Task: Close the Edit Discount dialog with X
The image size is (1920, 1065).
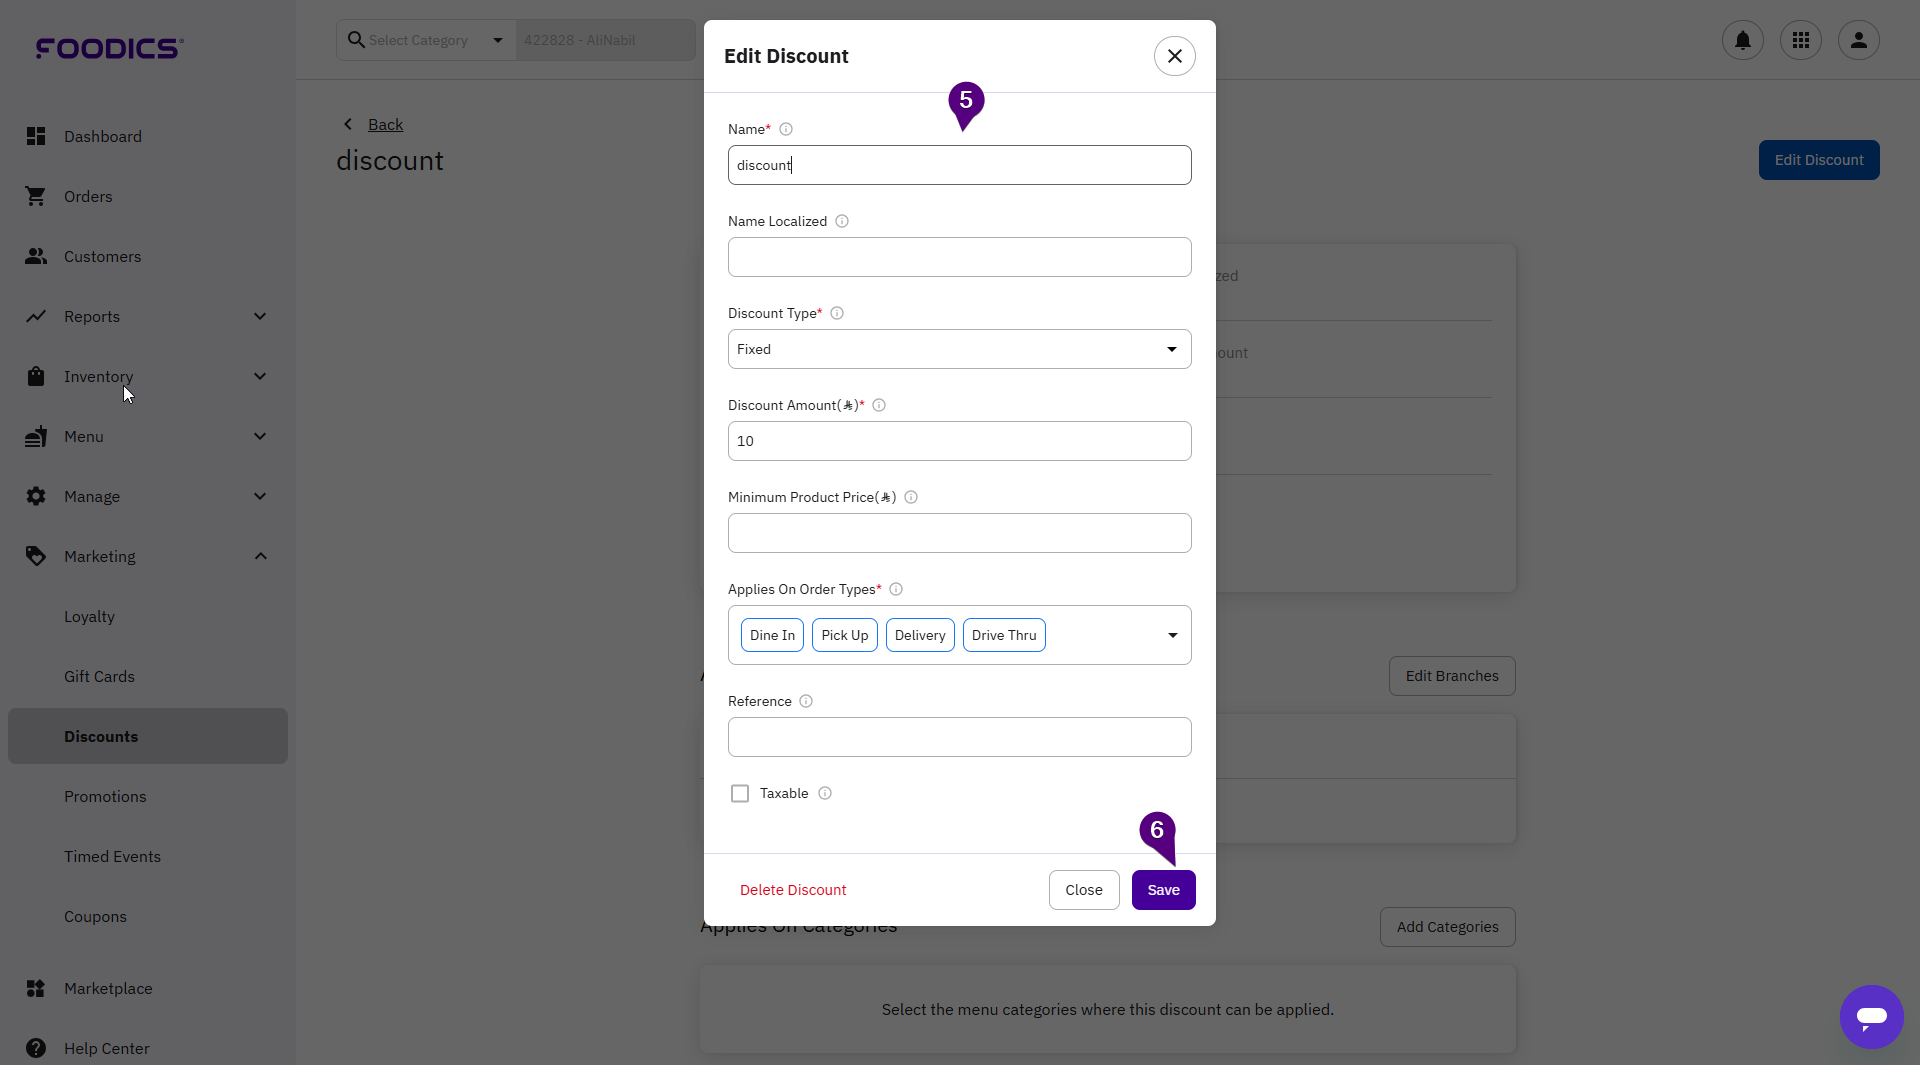Action: (1174, 56)
